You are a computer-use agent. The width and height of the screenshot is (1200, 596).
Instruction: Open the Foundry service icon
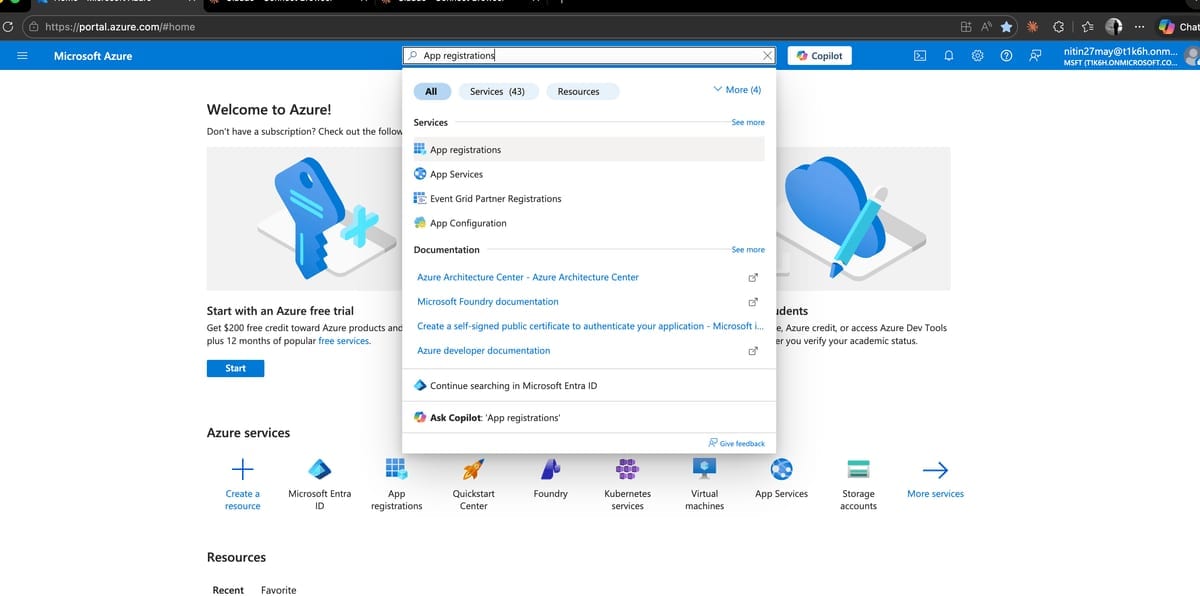(x=550, y=468)
